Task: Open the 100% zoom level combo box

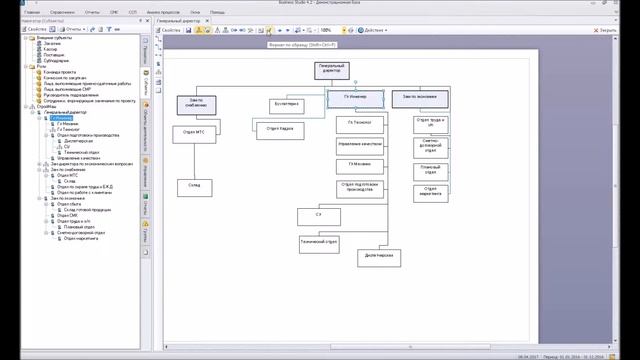Action: [333, 30]
